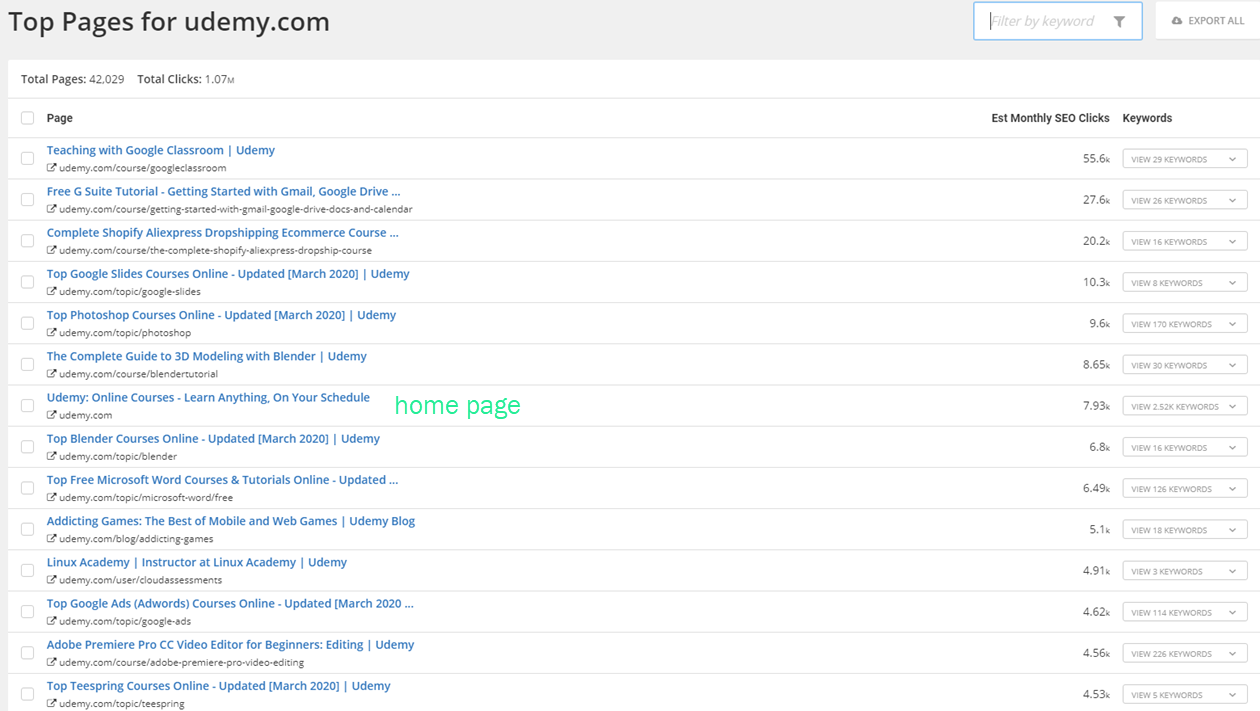Open the first View 16 Keywords dropdown for Shopify row

1185,241
